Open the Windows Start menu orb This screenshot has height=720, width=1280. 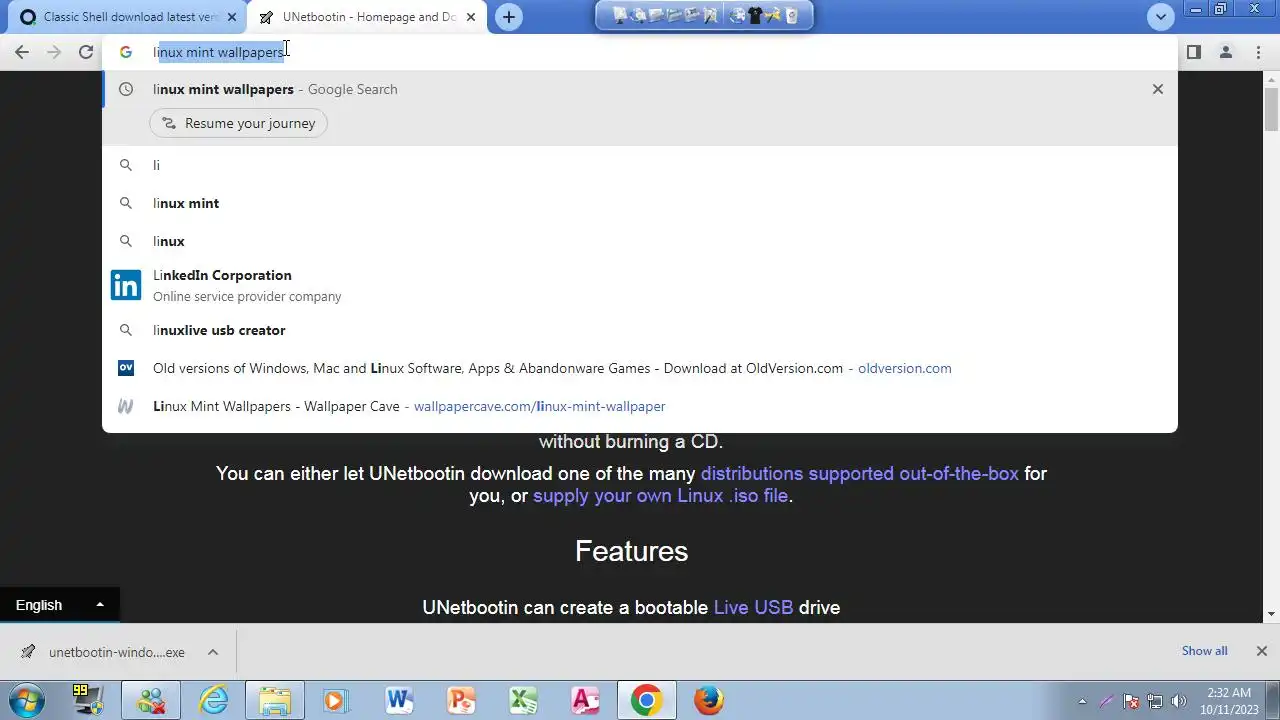(27, 700)
